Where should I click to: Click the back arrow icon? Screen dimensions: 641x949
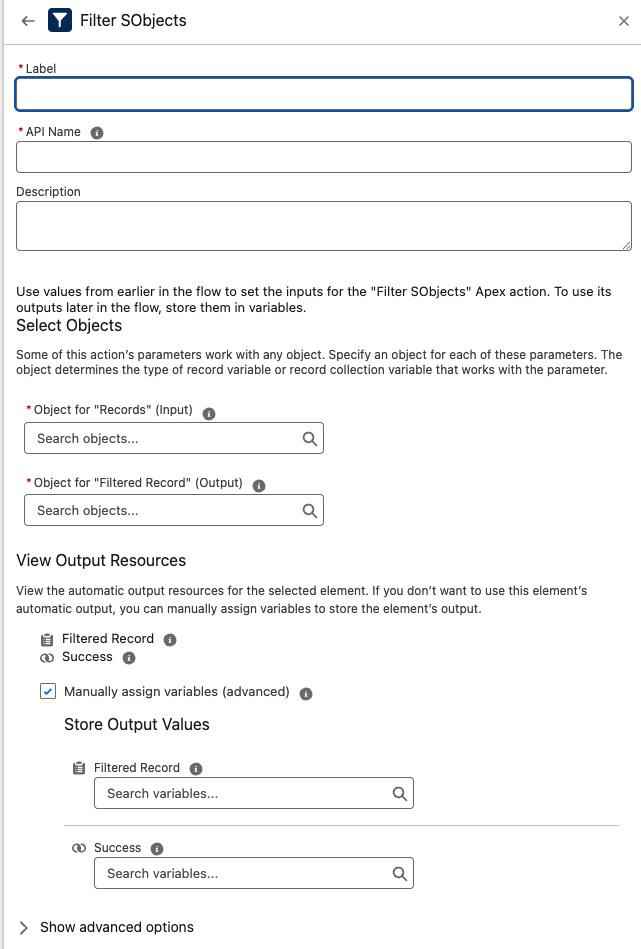(x=28, y=21)
